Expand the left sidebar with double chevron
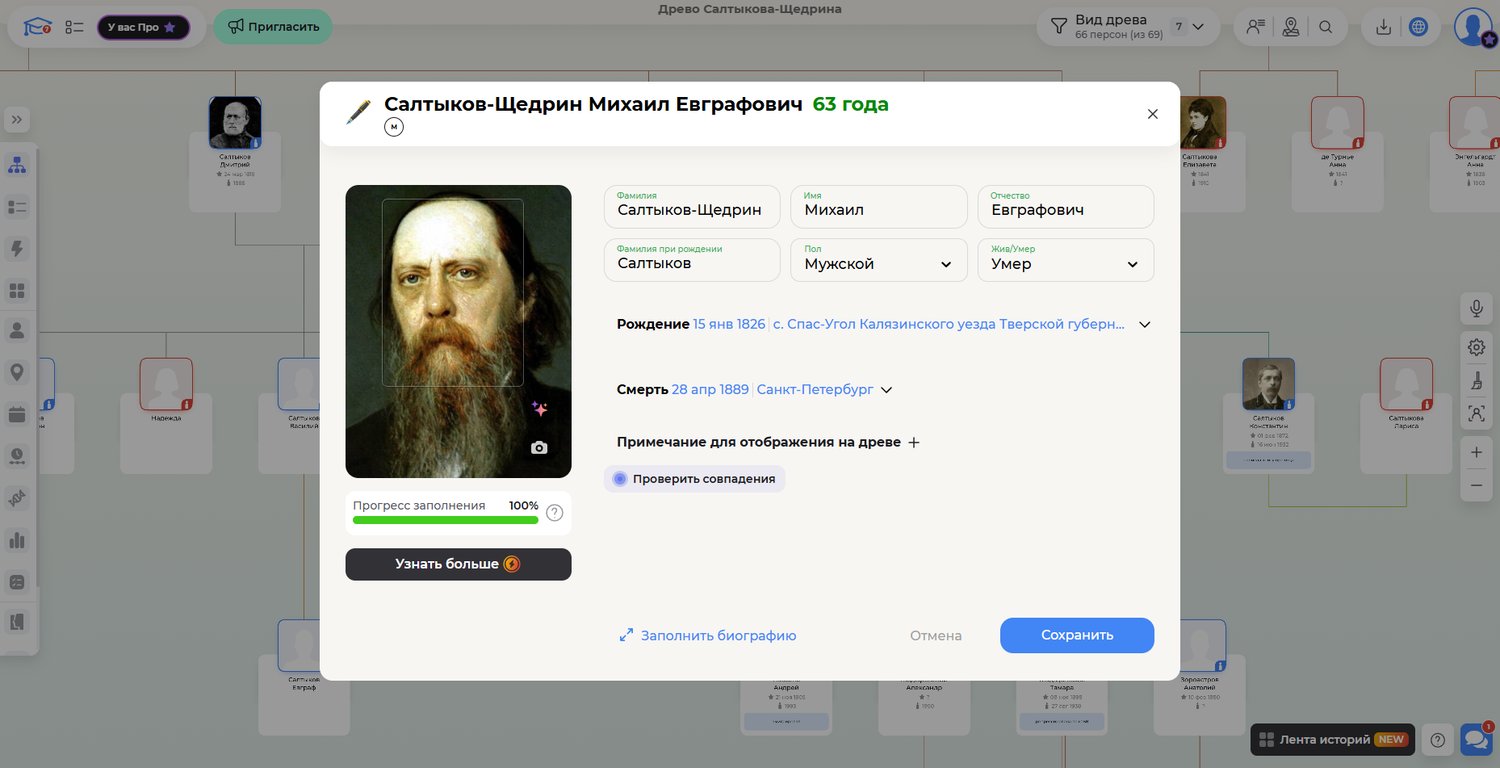This screenshot has width=1500, height=768. click(x=17, y=120)
